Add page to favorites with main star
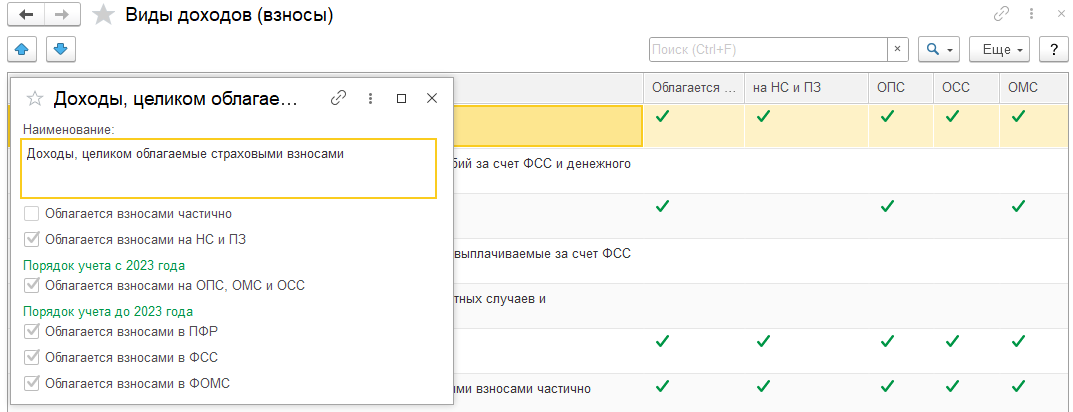Screen dimensions: 1073x412 point(103,15)
